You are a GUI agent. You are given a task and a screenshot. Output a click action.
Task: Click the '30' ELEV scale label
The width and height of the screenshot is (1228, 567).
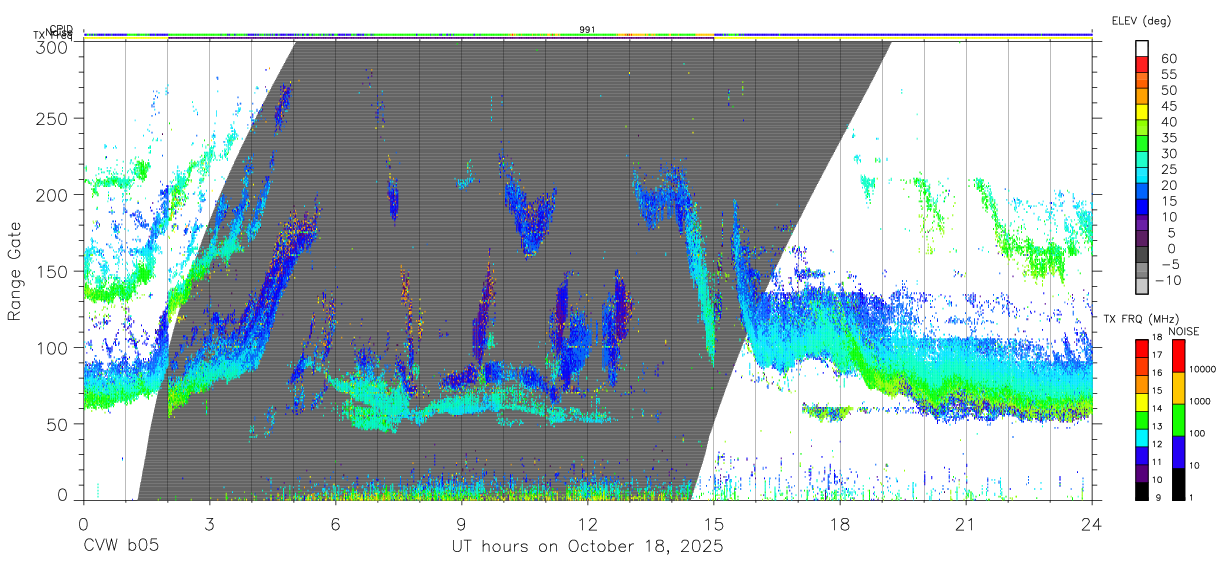pos(1167,153)
